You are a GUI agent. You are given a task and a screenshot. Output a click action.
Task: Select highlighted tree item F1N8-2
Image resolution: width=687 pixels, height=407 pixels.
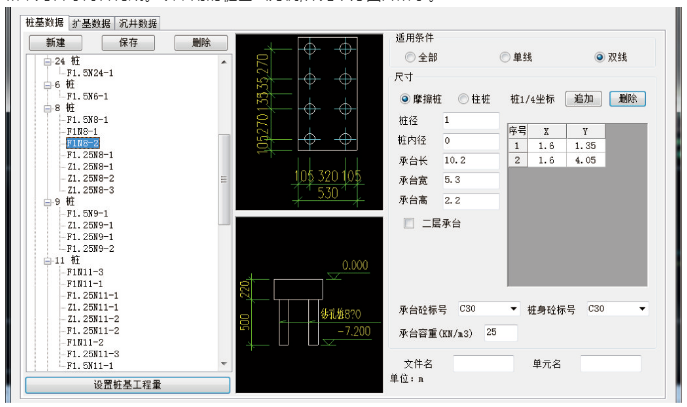click(83, 143)
